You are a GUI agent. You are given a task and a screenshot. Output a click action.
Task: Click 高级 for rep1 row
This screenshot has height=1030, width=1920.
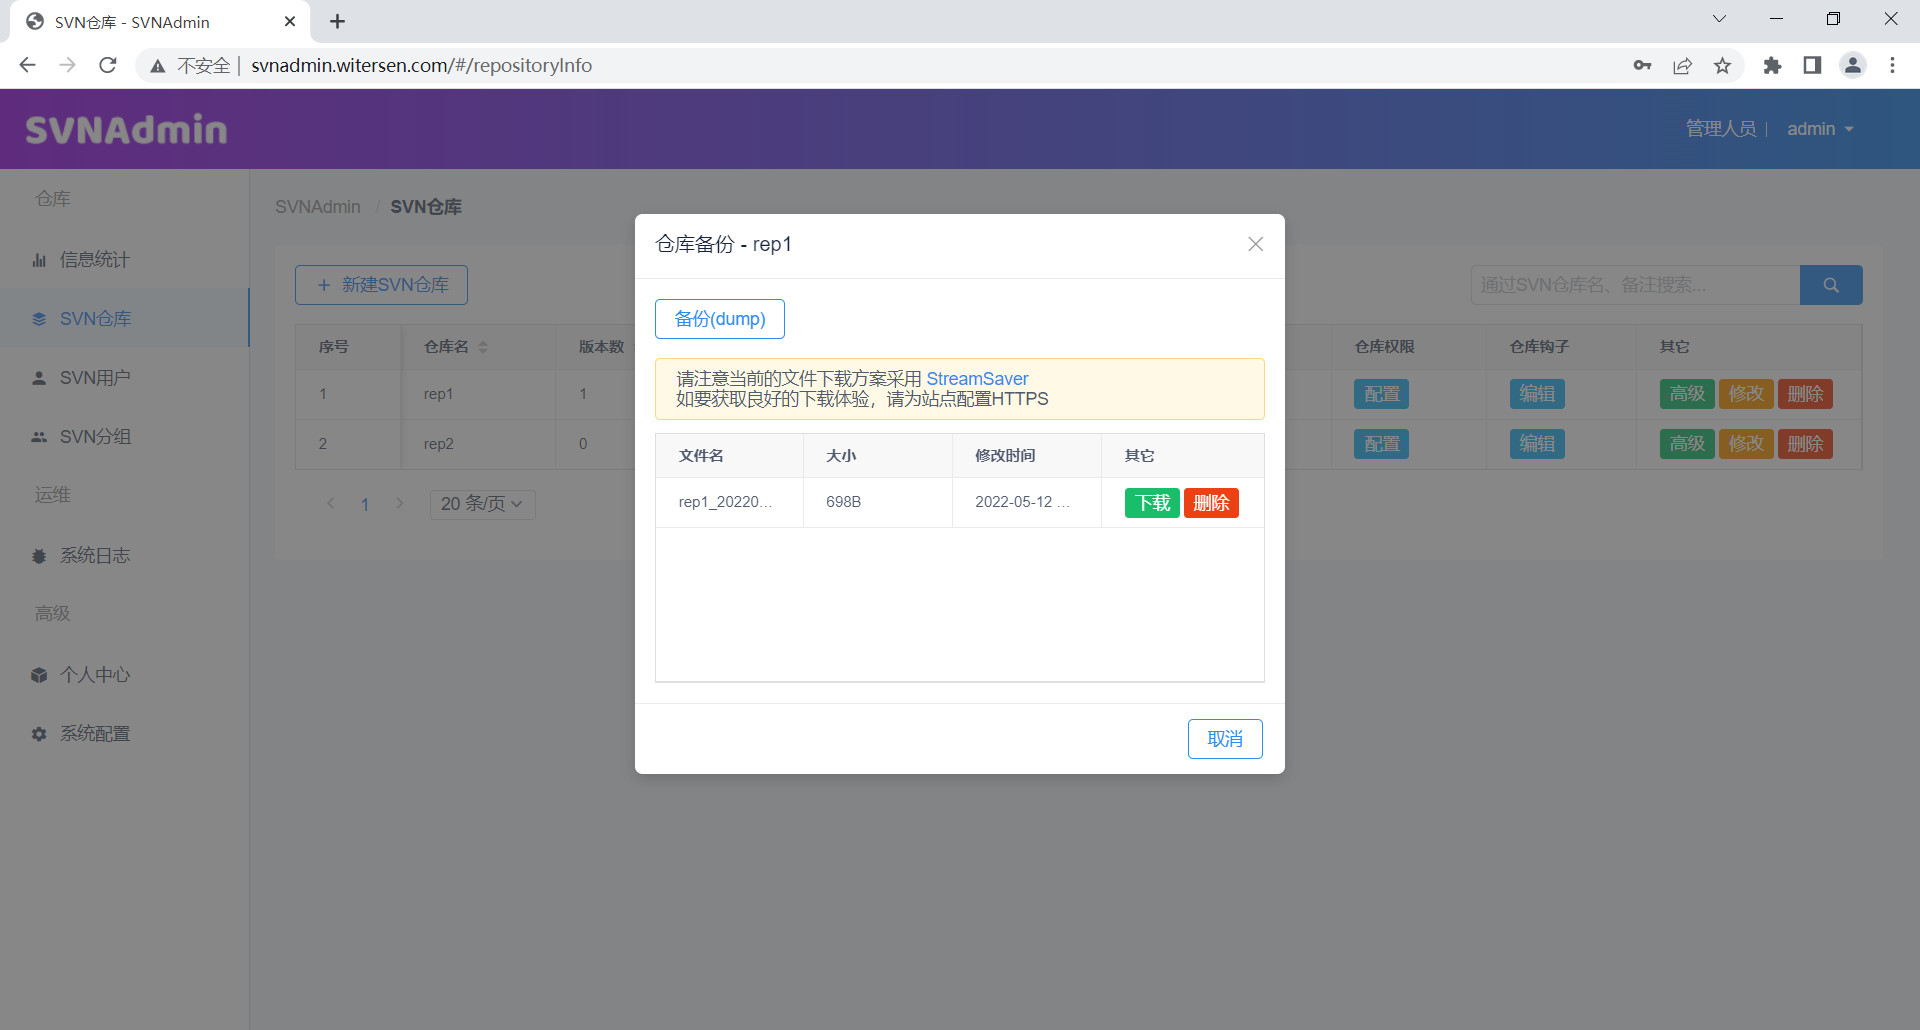coord(1687,394)
